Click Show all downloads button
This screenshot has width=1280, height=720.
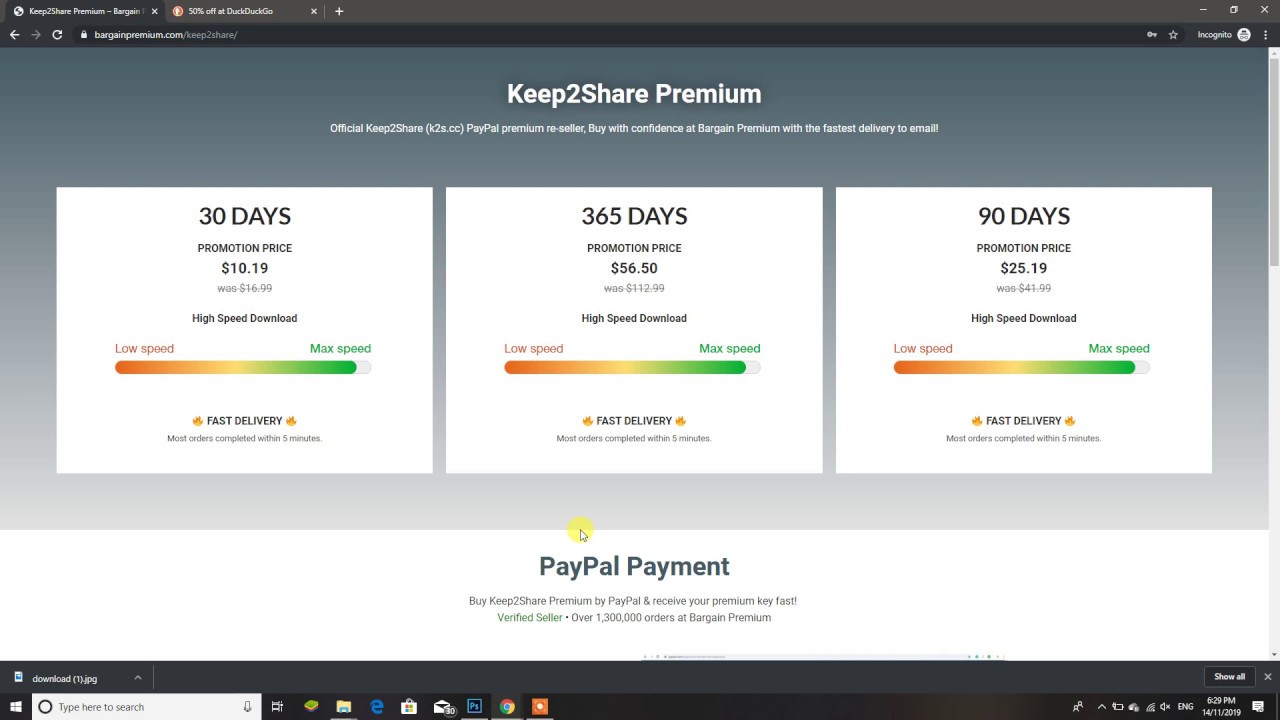click(x=1229, y=677)
